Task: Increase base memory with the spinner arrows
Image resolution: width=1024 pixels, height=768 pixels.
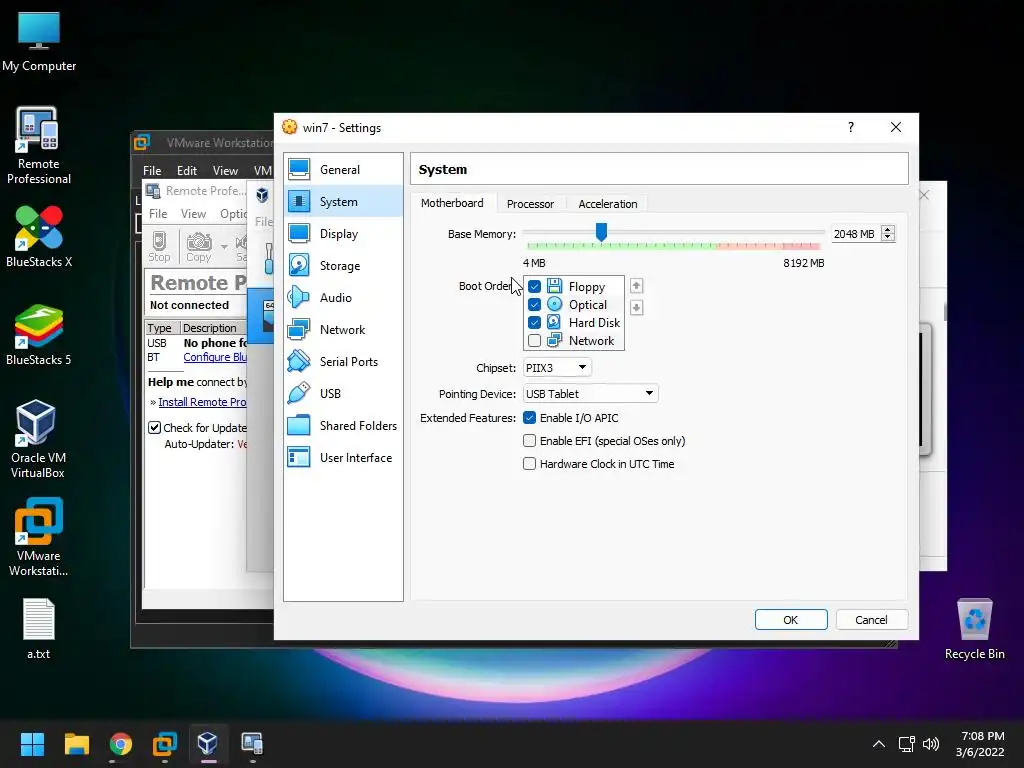Action: coord(888,230)
